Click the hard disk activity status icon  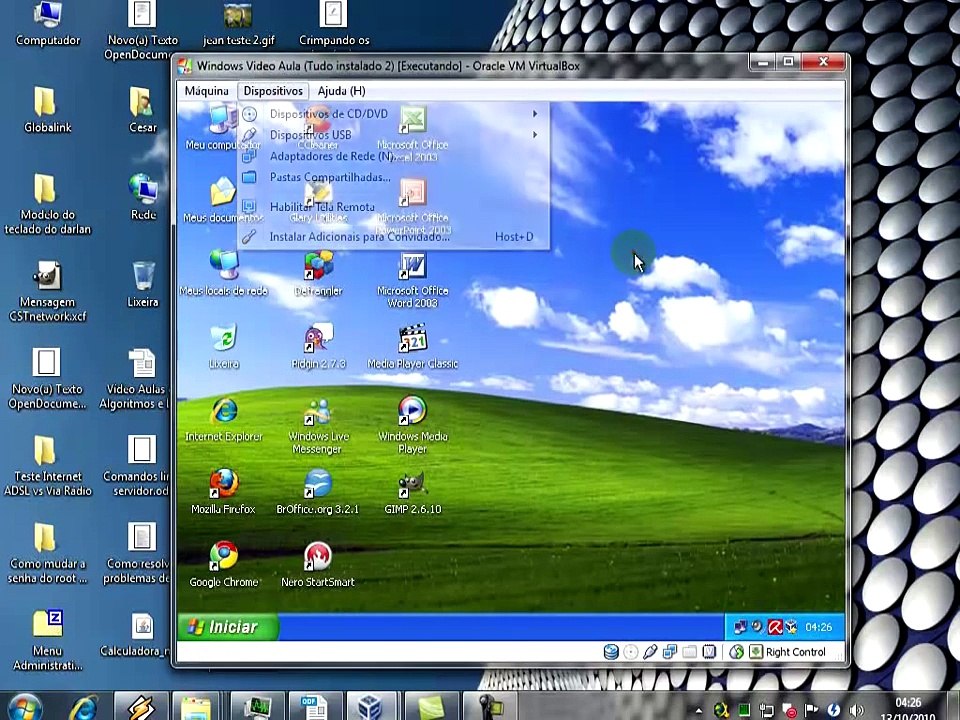610,652
